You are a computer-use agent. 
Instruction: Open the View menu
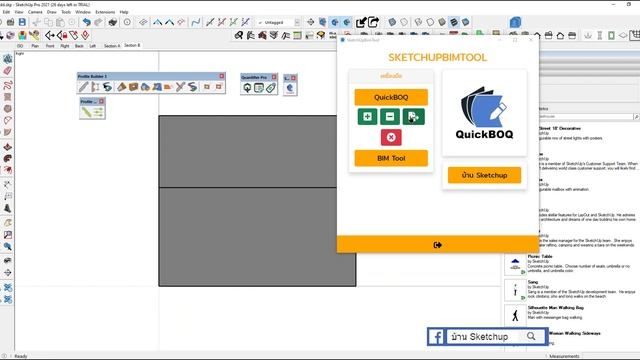19,12
